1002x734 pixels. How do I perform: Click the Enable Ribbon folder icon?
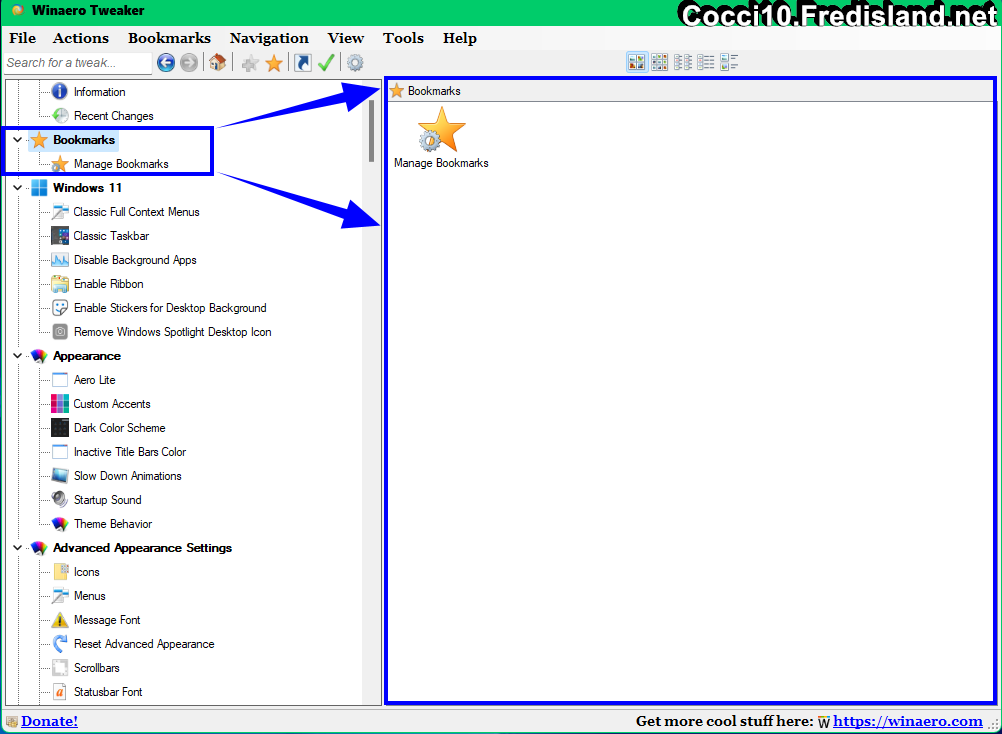point(60,284)
